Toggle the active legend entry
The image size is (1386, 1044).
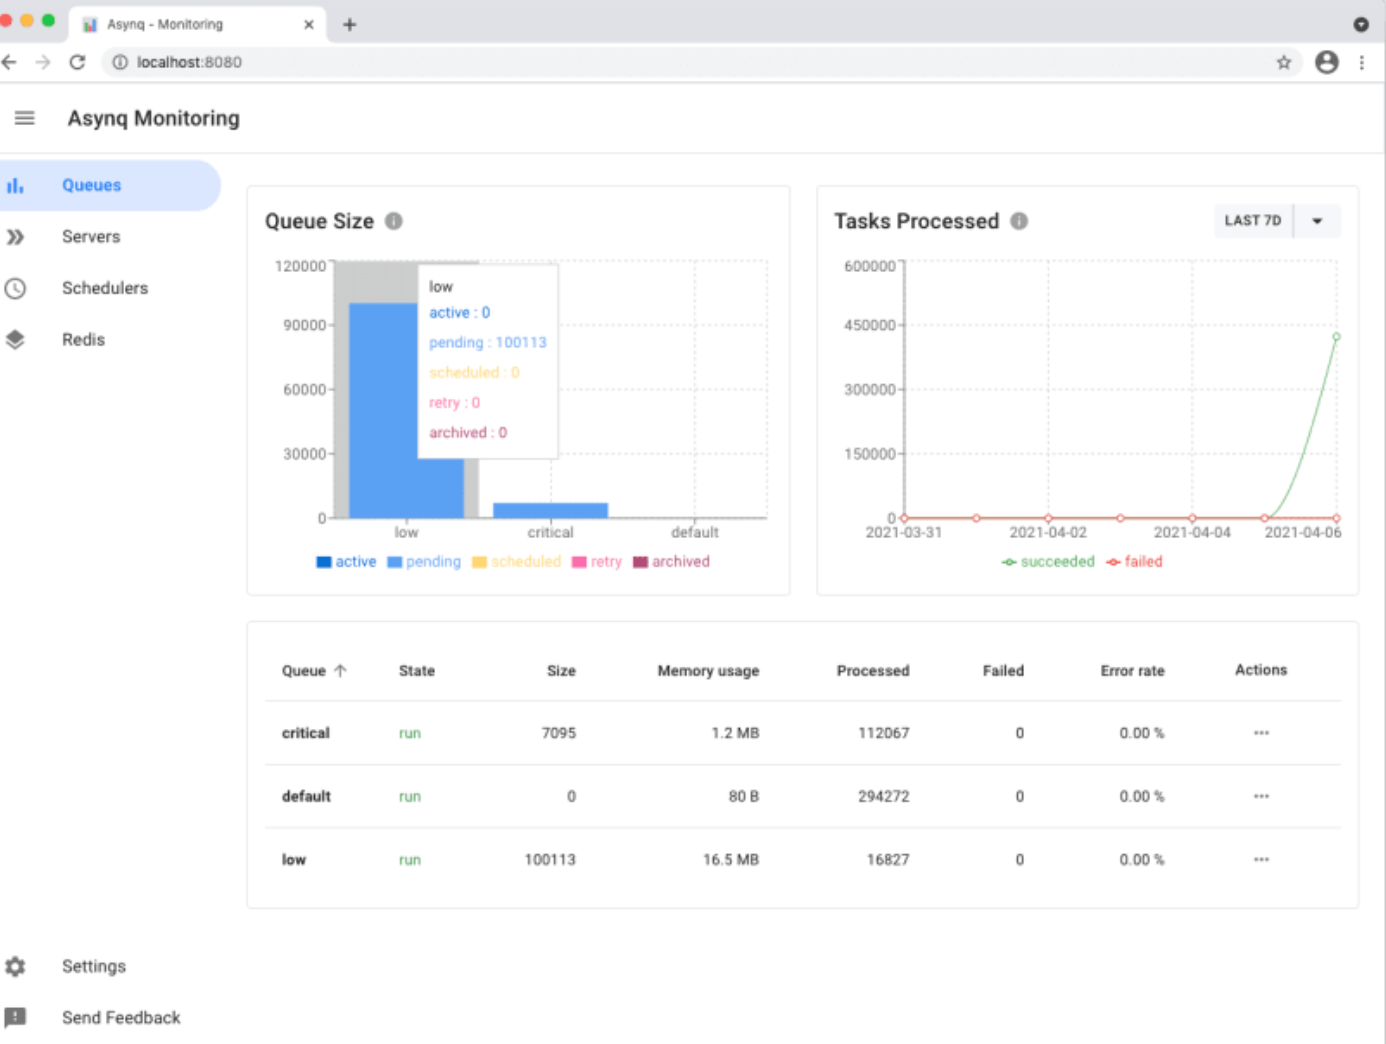click(x=346, y=562)
